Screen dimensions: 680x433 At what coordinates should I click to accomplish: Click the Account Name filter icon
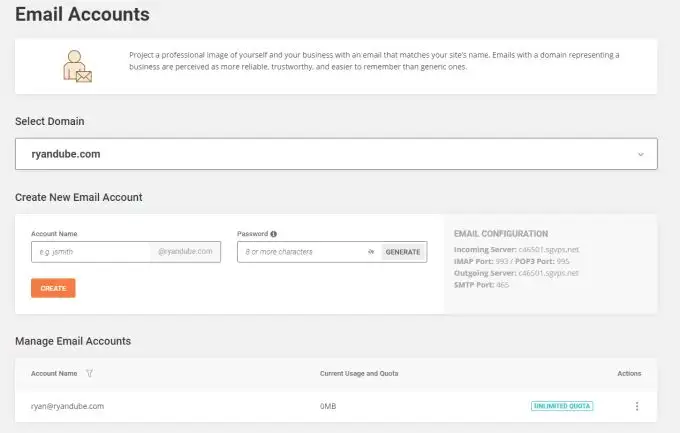[x=89, y=373]
